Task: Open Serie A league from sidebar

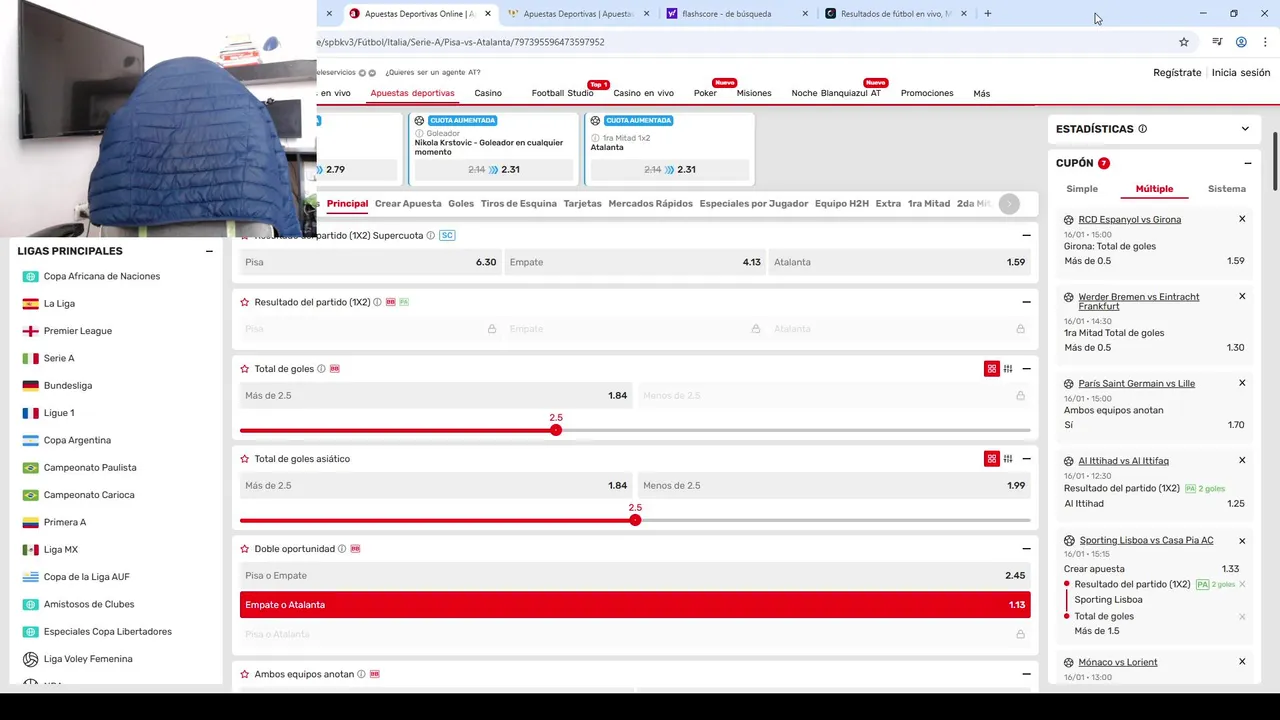Action: pyautogui.click(x=59, y=358)
